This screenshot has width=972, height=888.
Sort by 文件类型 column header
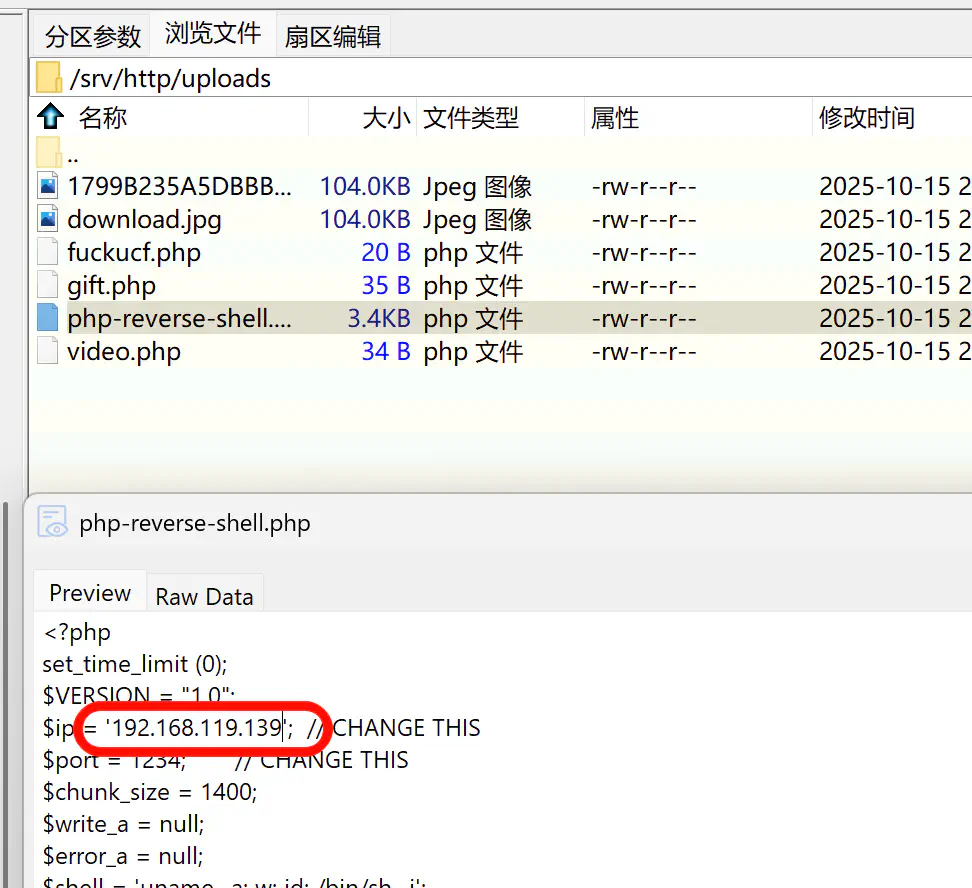pos(471,118)
